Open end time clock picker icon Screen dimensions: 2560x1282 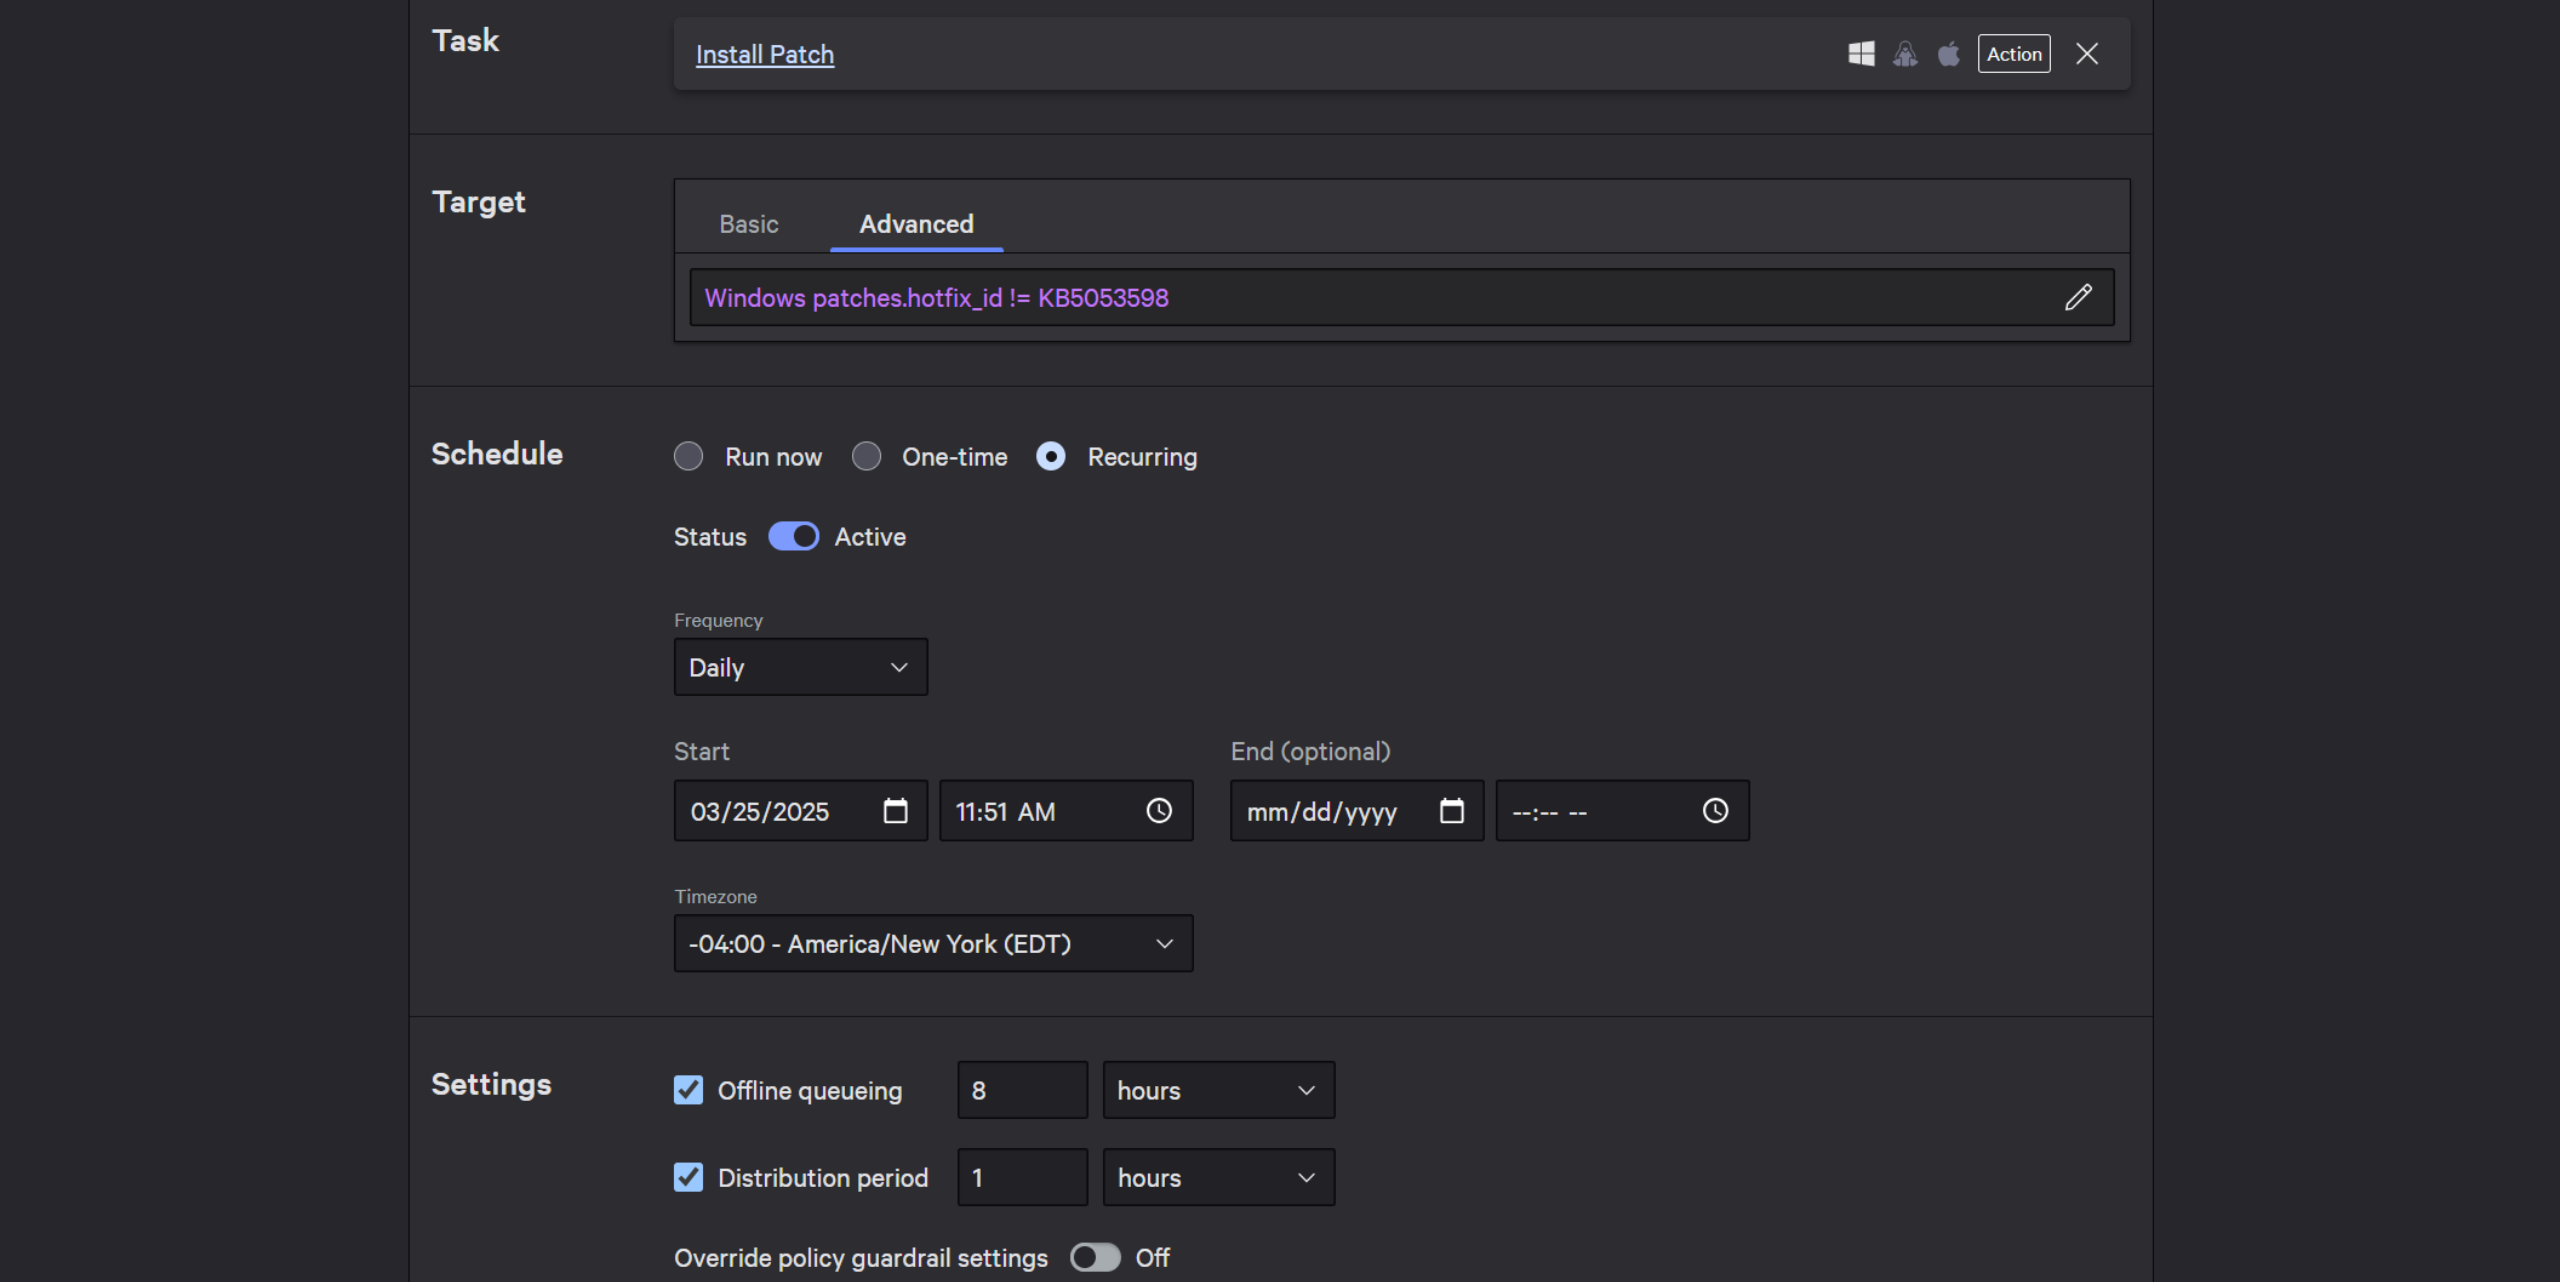(1715, 811)
